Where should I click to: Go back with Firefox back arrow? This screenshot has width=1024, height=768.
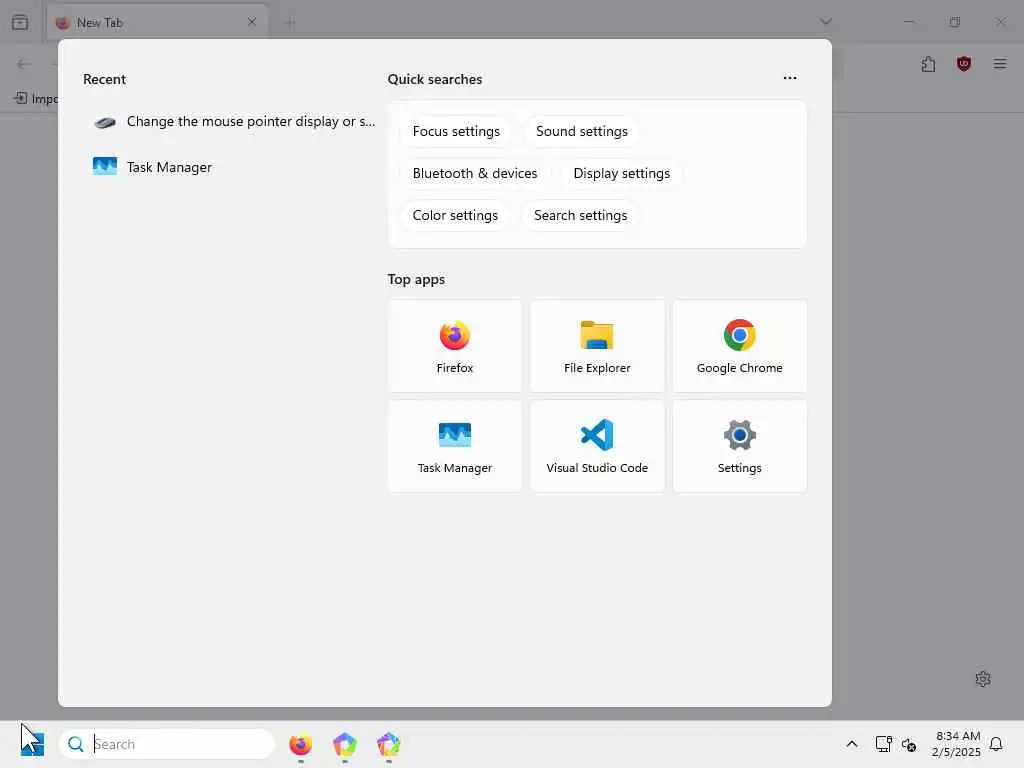pyautogui.click(x=24, y=64)
